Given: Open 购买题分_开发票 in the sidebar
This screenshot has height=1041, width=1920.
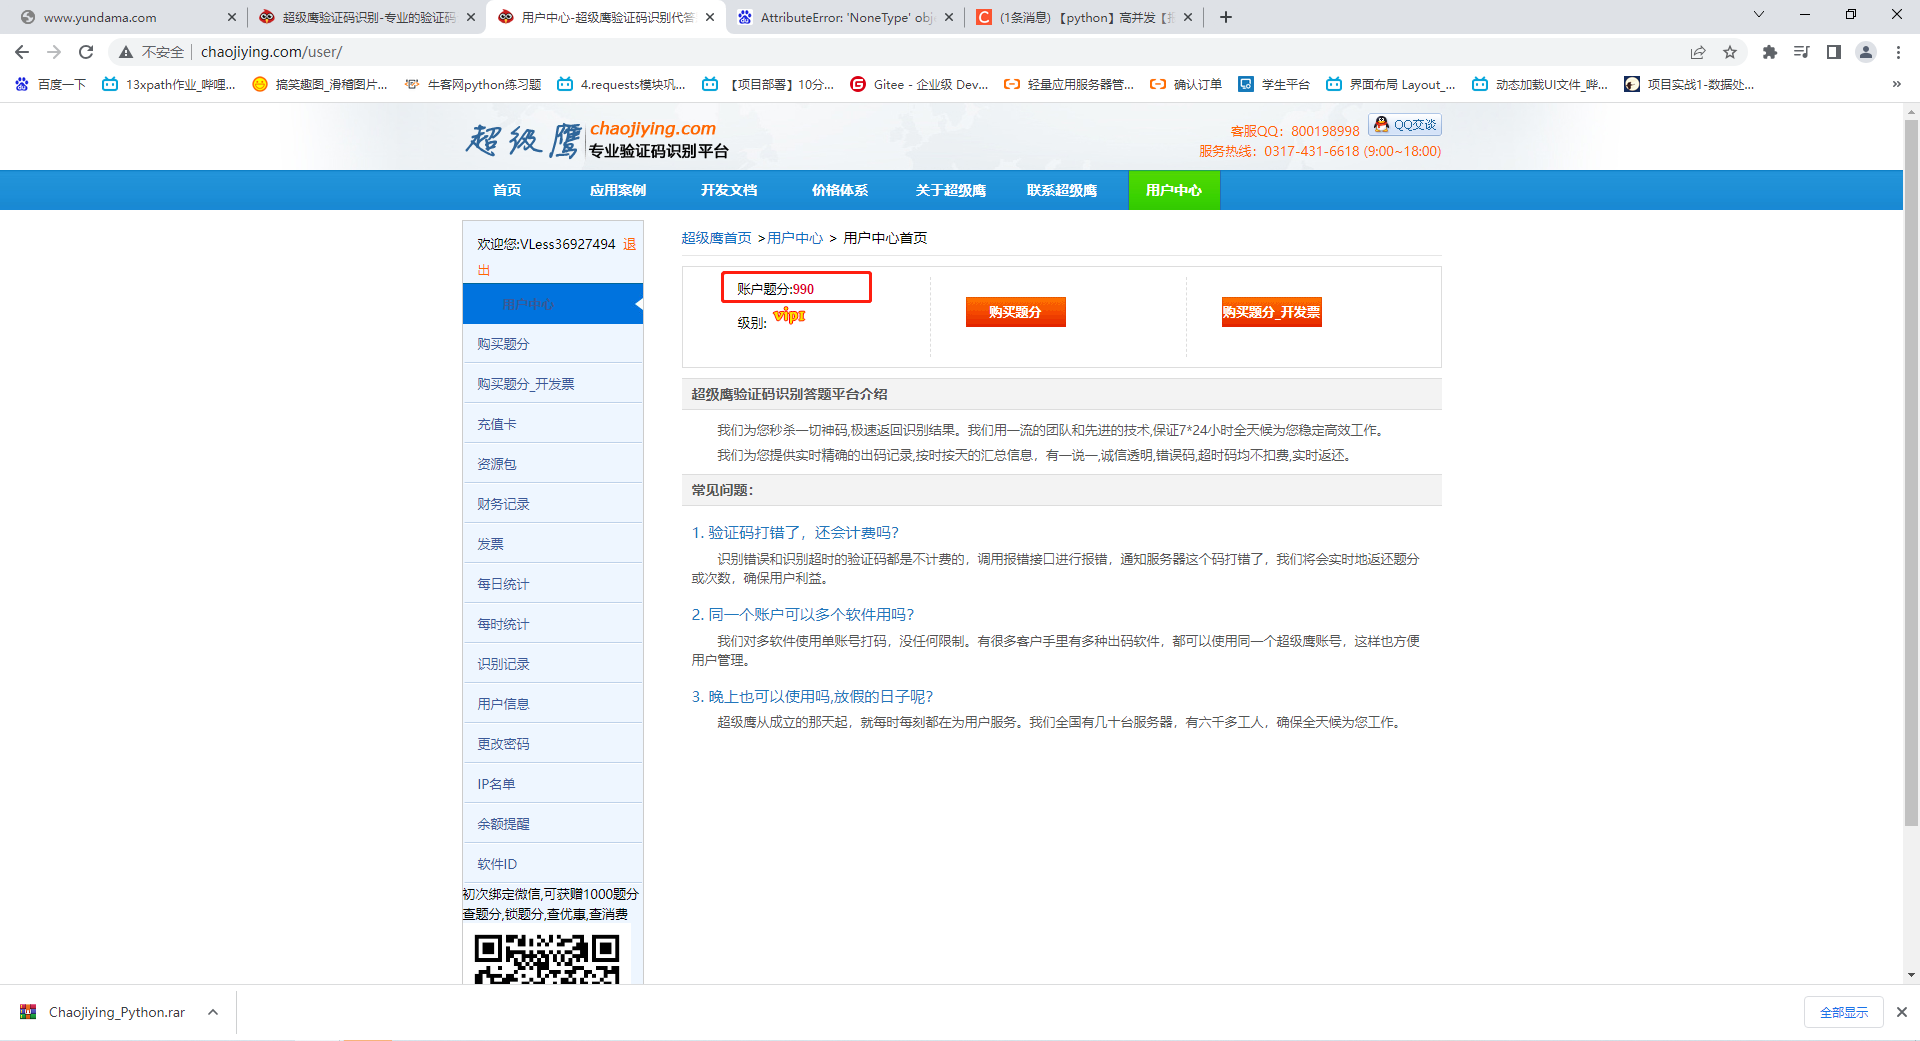Looking at the screenshot, I should point(553,384).
